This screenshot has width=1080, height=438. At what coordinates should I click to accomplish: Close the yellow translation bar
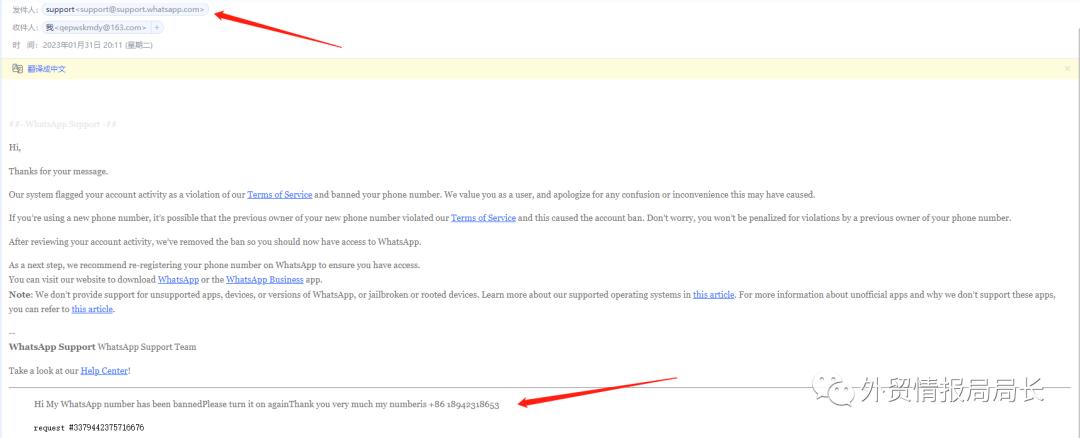click(1067, 69)
